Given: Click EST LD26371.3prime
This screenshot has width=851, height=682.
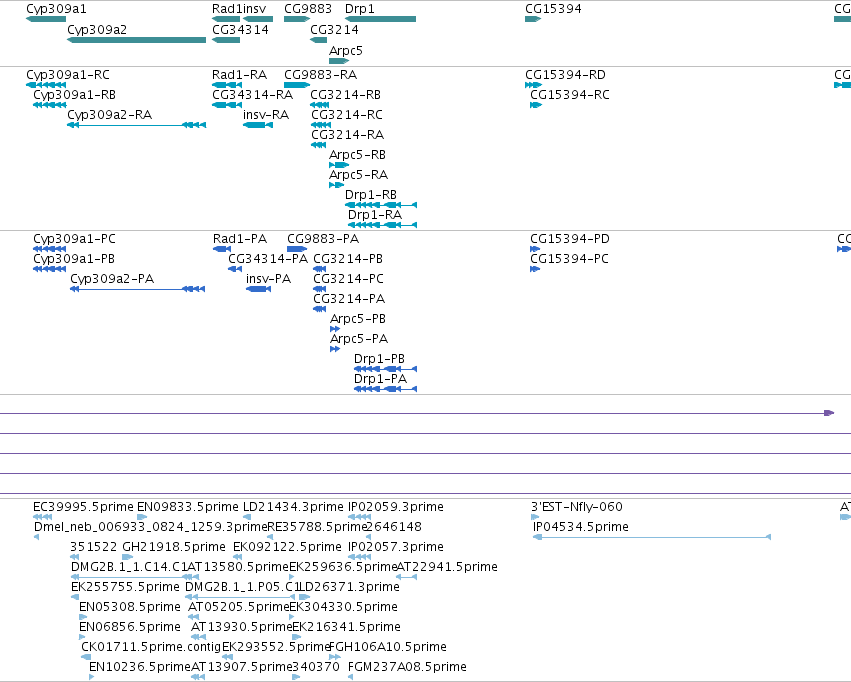Looking at the screenshot, I should pyautogui.click(x=350, y=587).
